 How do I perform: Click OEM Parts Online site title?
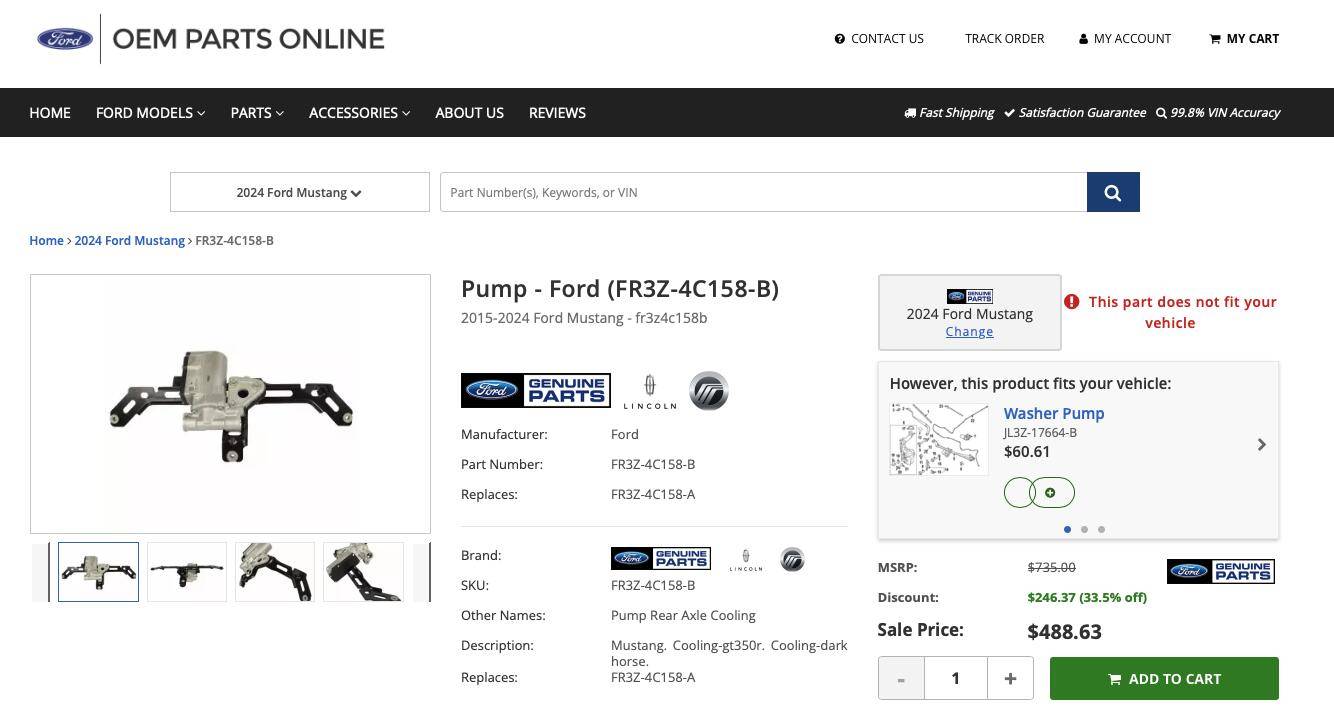click(x=249, y=39)
